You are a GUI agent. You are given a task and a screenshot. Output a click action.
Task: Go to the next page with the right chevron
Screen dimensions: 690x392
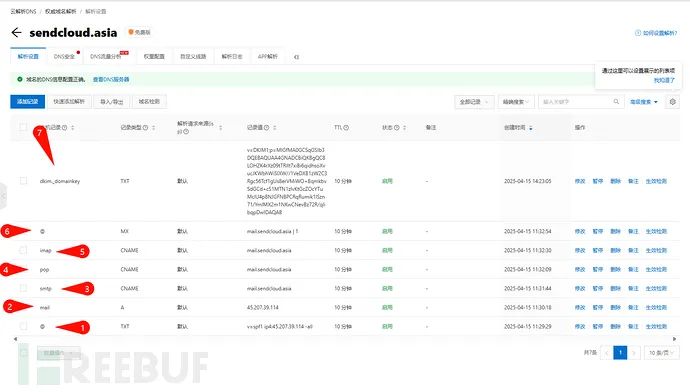[634, 352]
